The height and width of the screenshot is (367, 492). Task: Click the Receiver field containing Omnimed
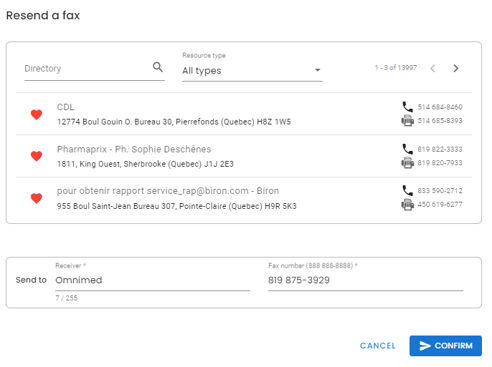(153, 280)
